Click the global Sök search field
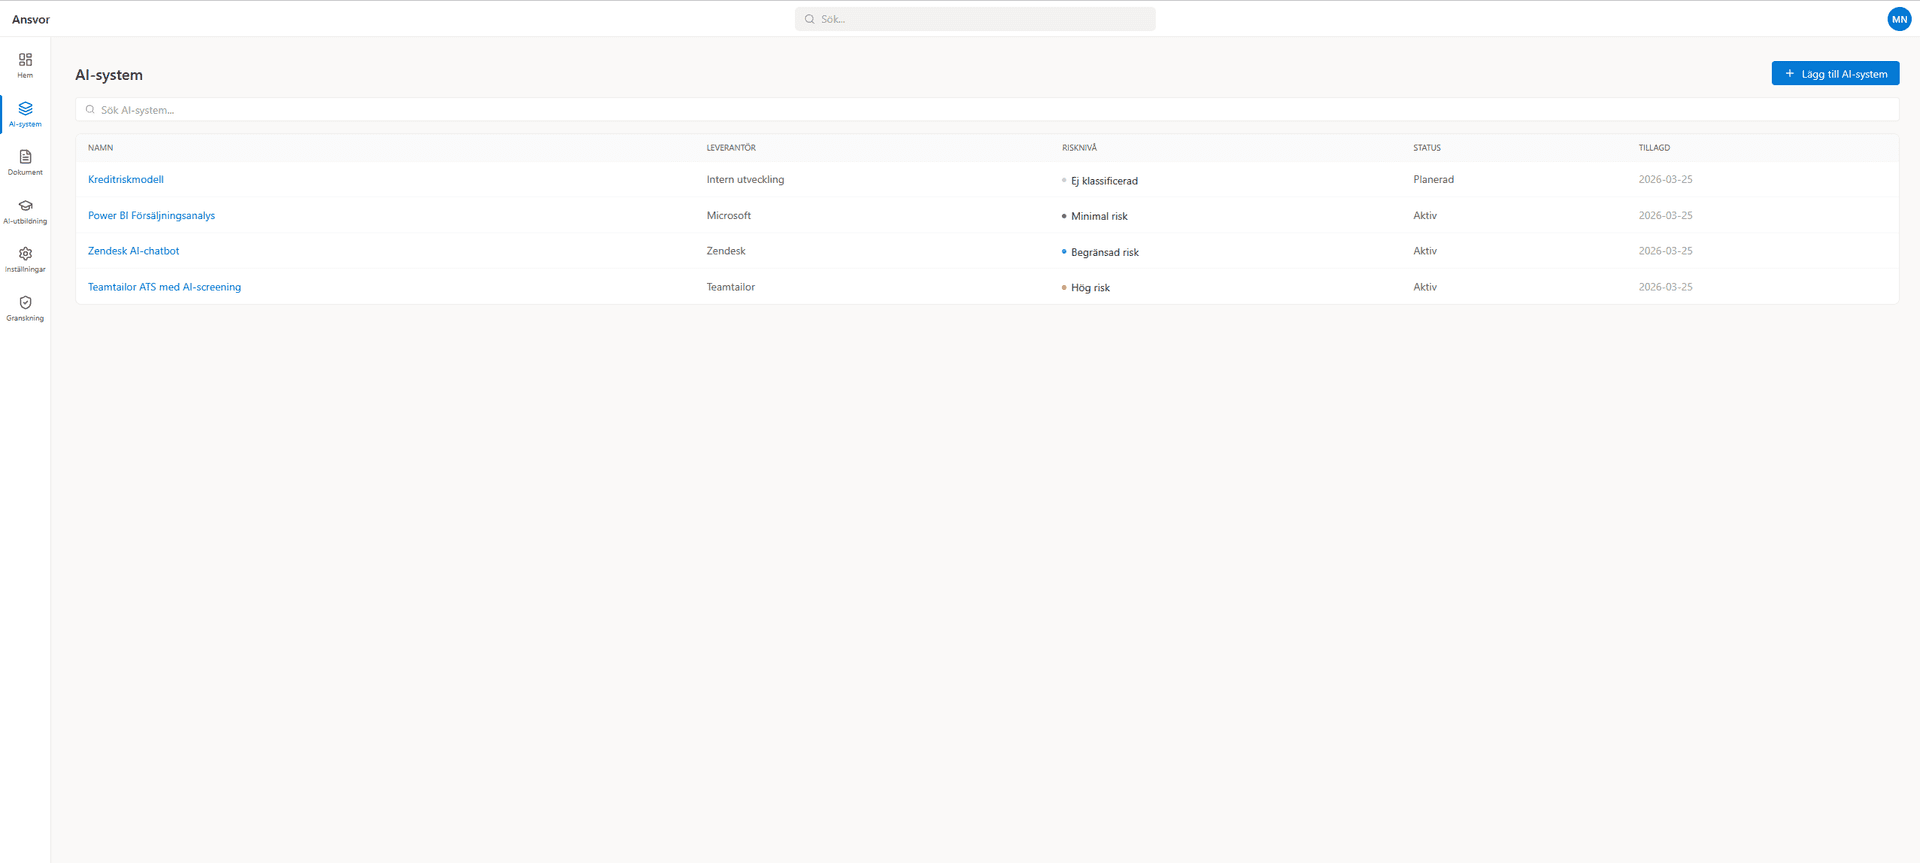Viewport: 1920px width, 863px height. click(975, 19)
